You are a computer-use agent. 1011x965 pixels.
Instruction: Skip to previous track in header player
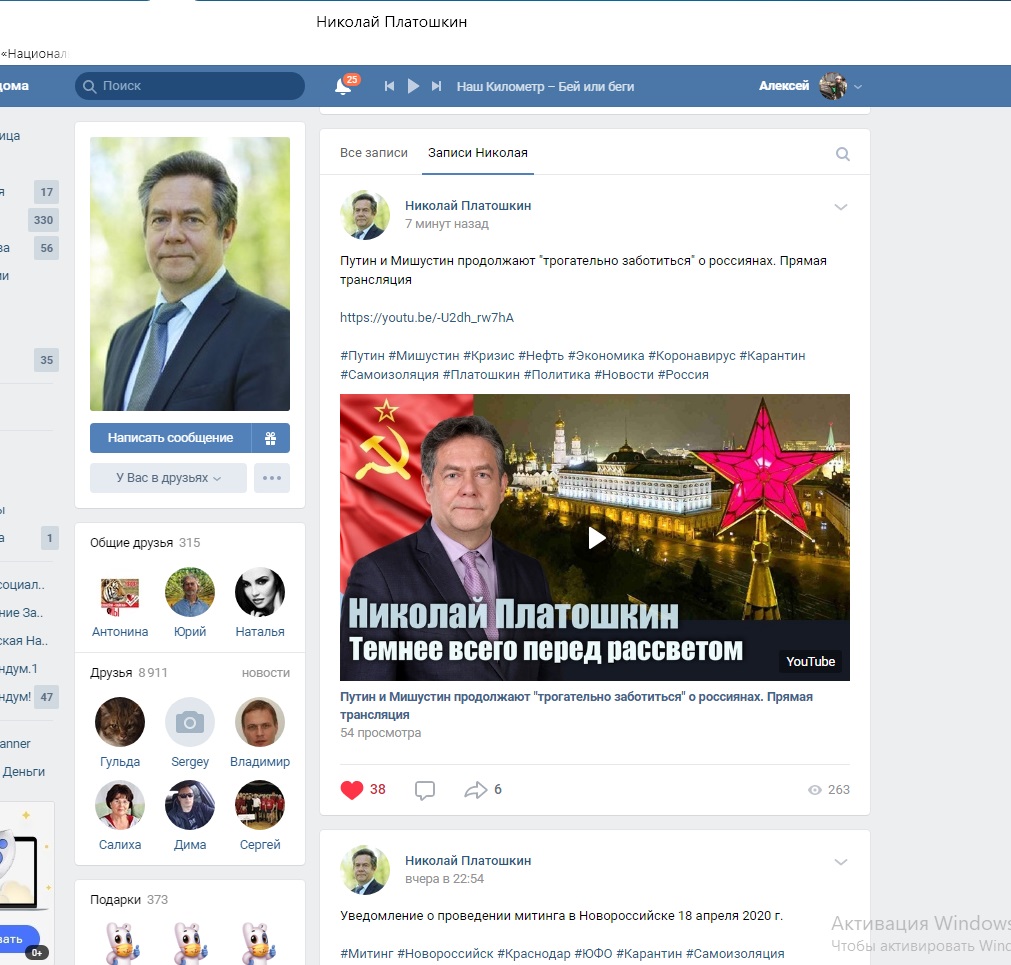coord(390,87)
